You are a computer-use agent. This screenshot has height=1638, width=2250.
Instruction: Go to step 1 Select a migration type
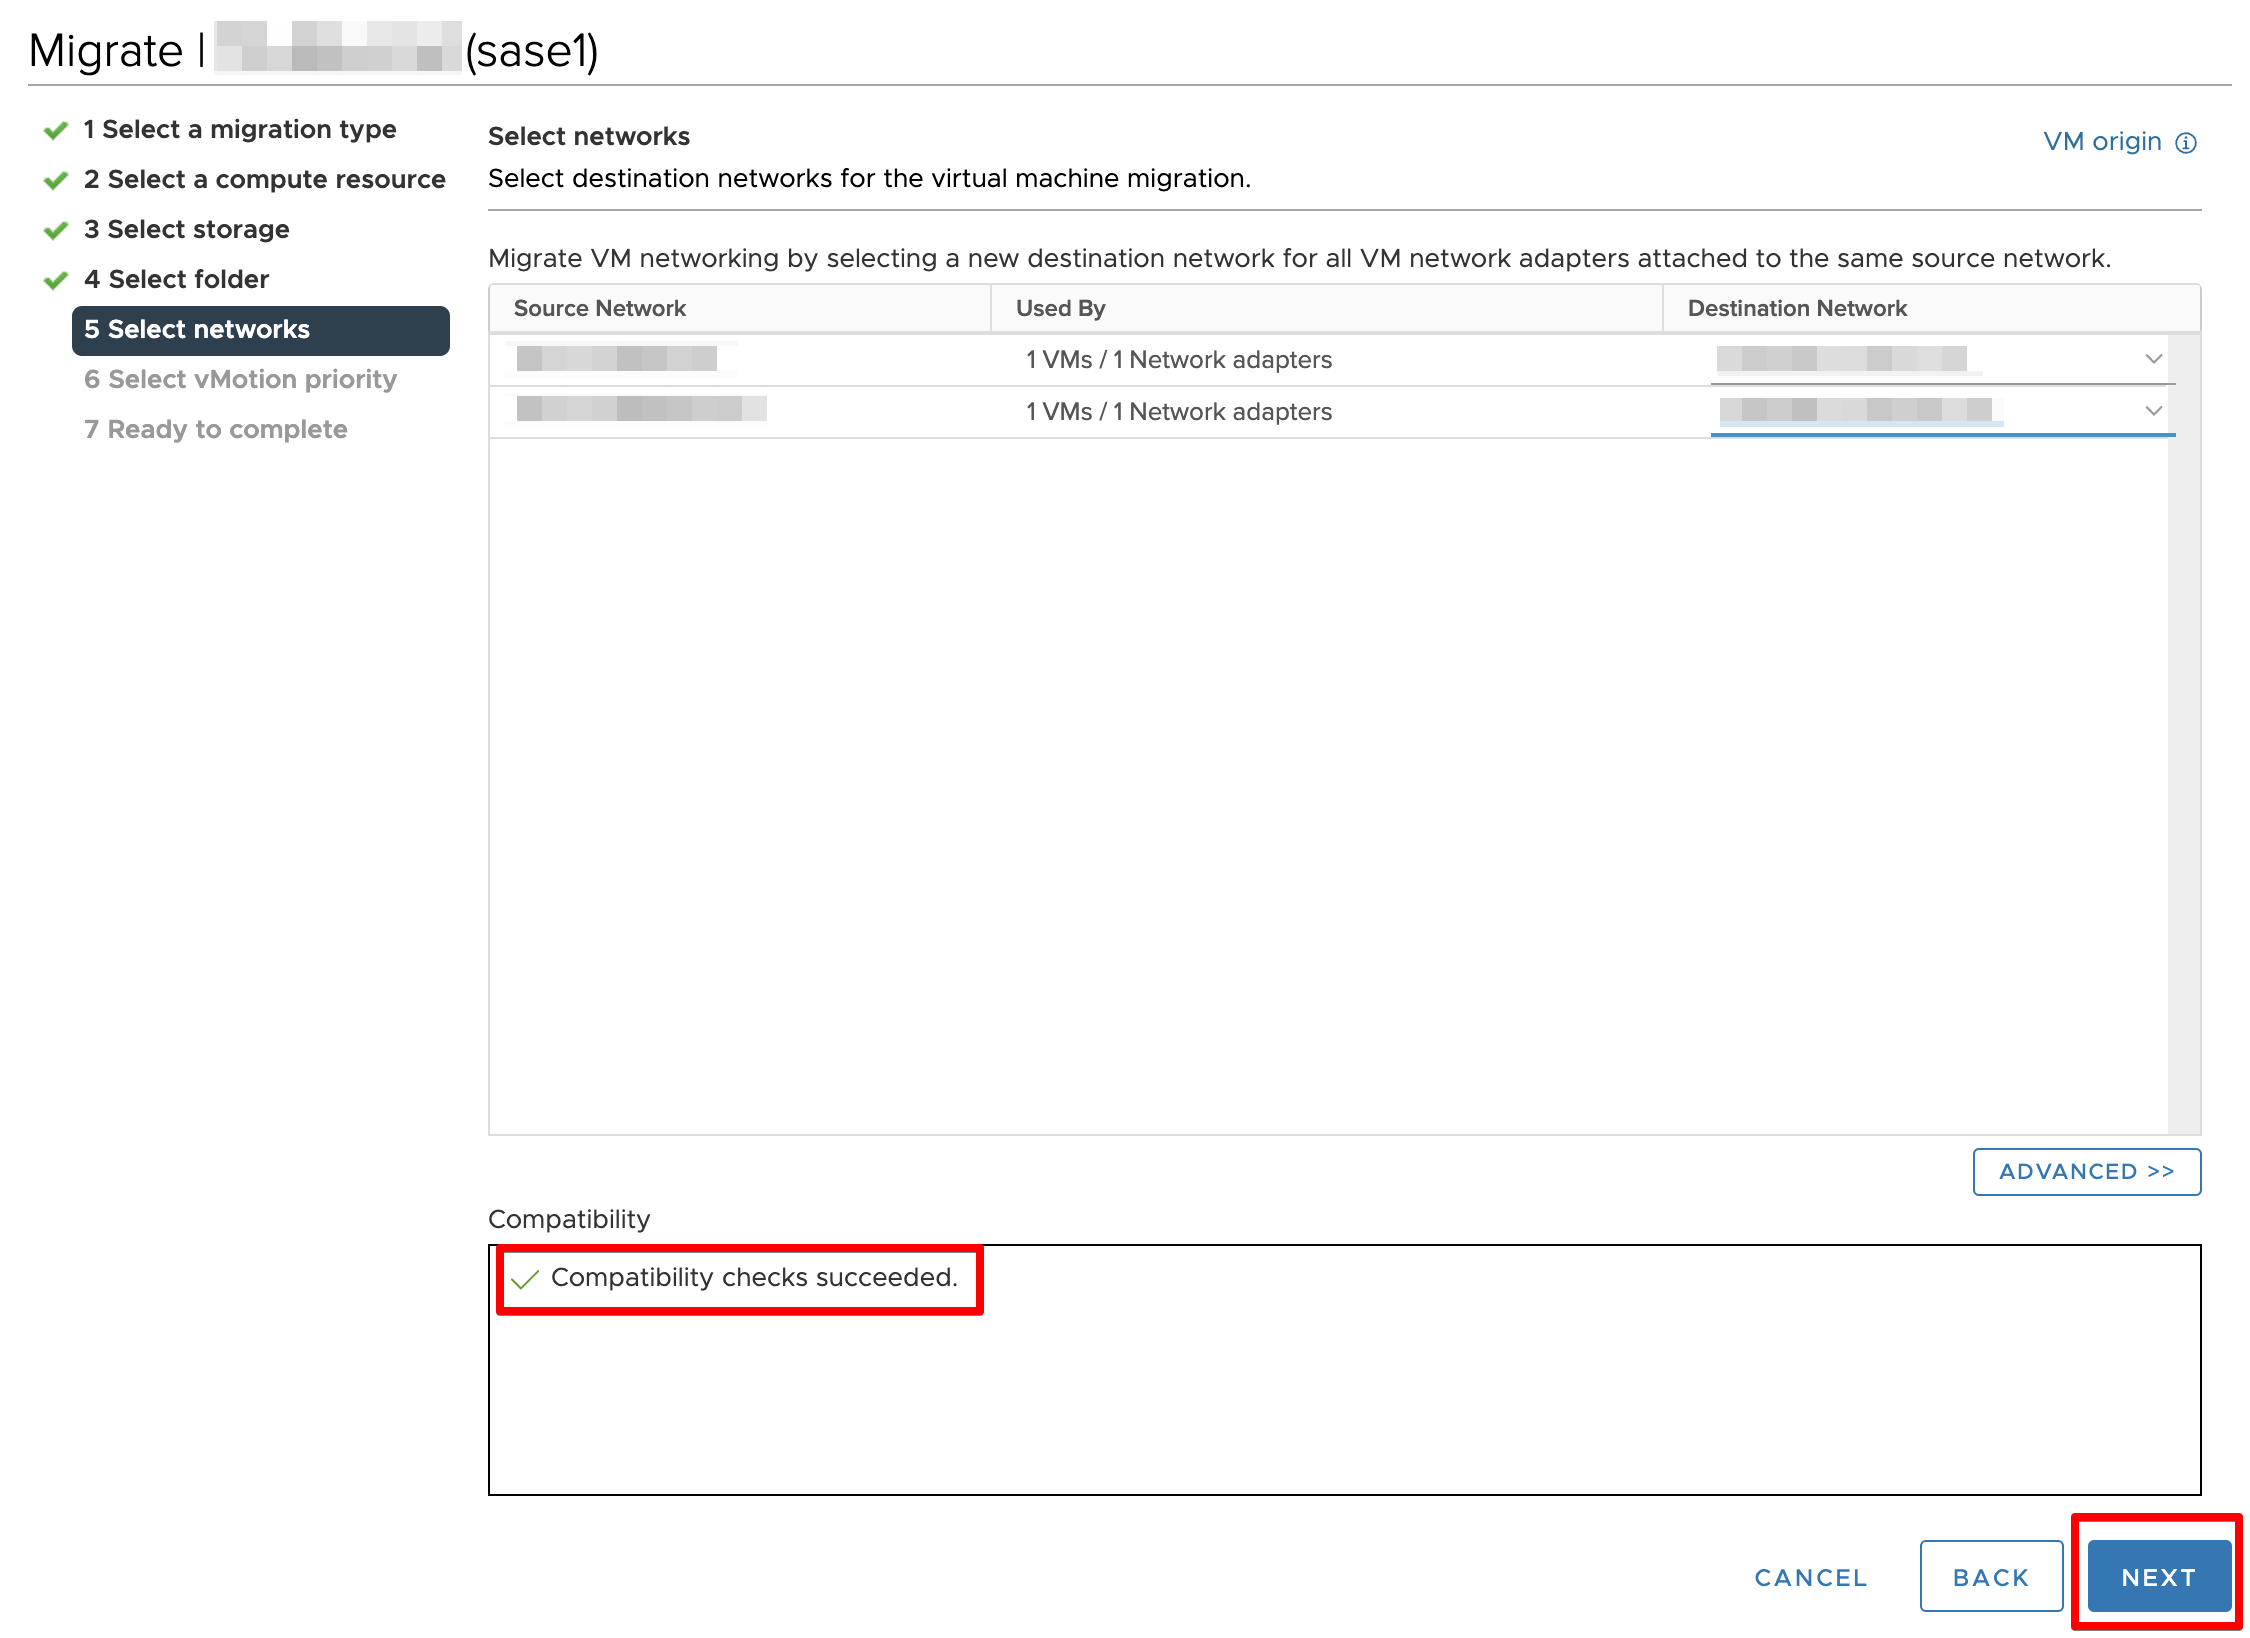240,130
